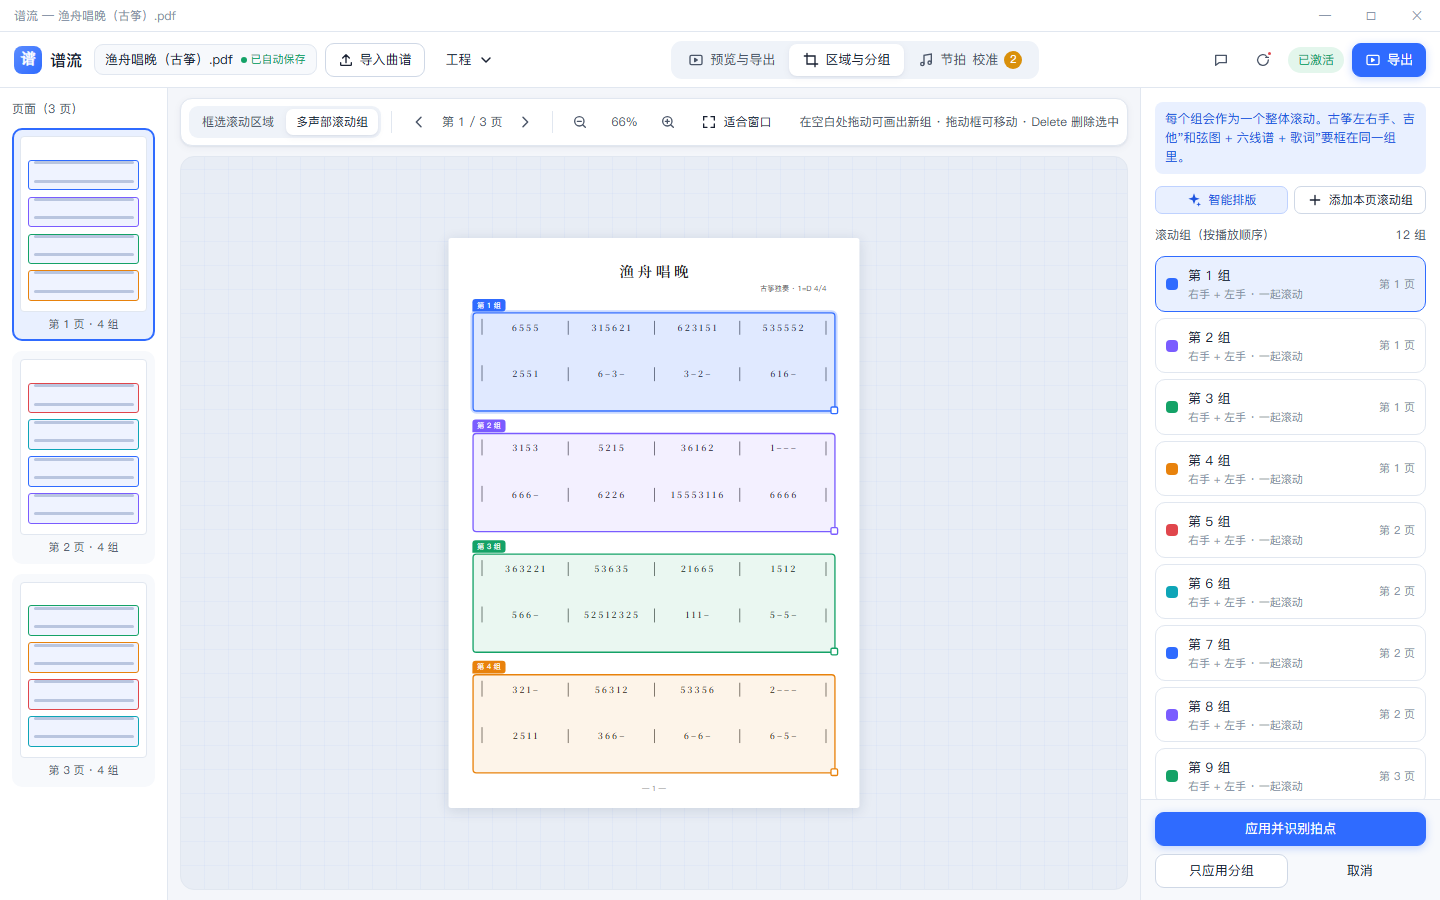
Task: Click the 第 9 组 list item
Action: pyautogui.click(x=1290, y=776)
